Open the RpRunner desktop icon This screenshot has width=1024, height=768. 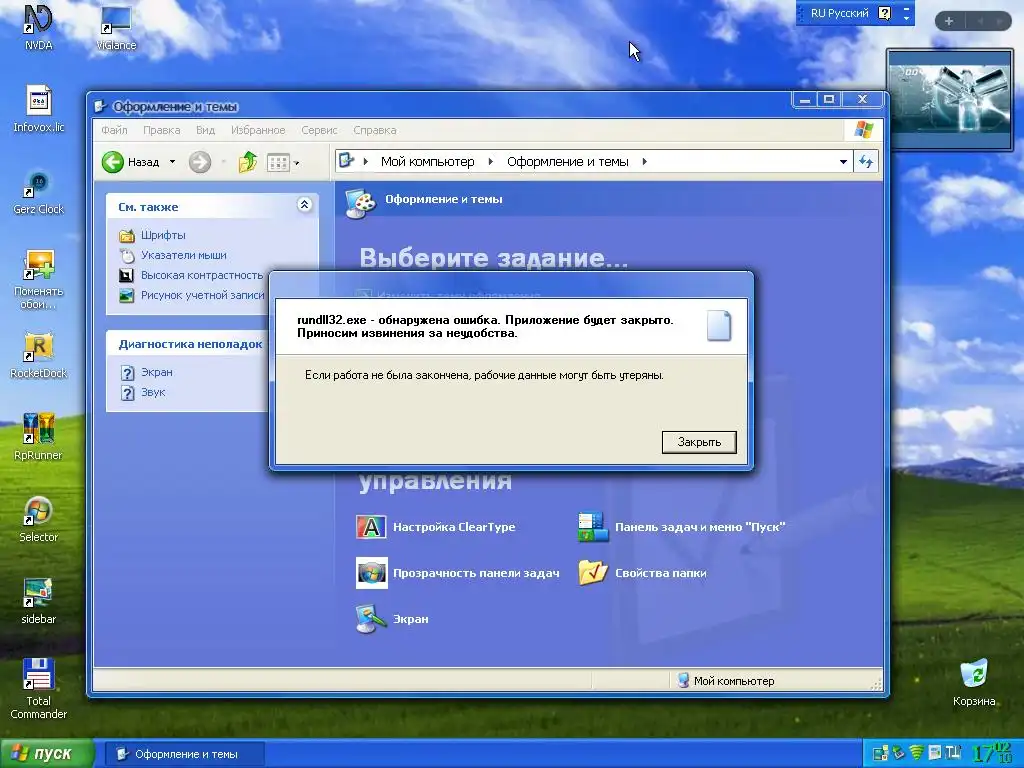click(x=39, y=436)
